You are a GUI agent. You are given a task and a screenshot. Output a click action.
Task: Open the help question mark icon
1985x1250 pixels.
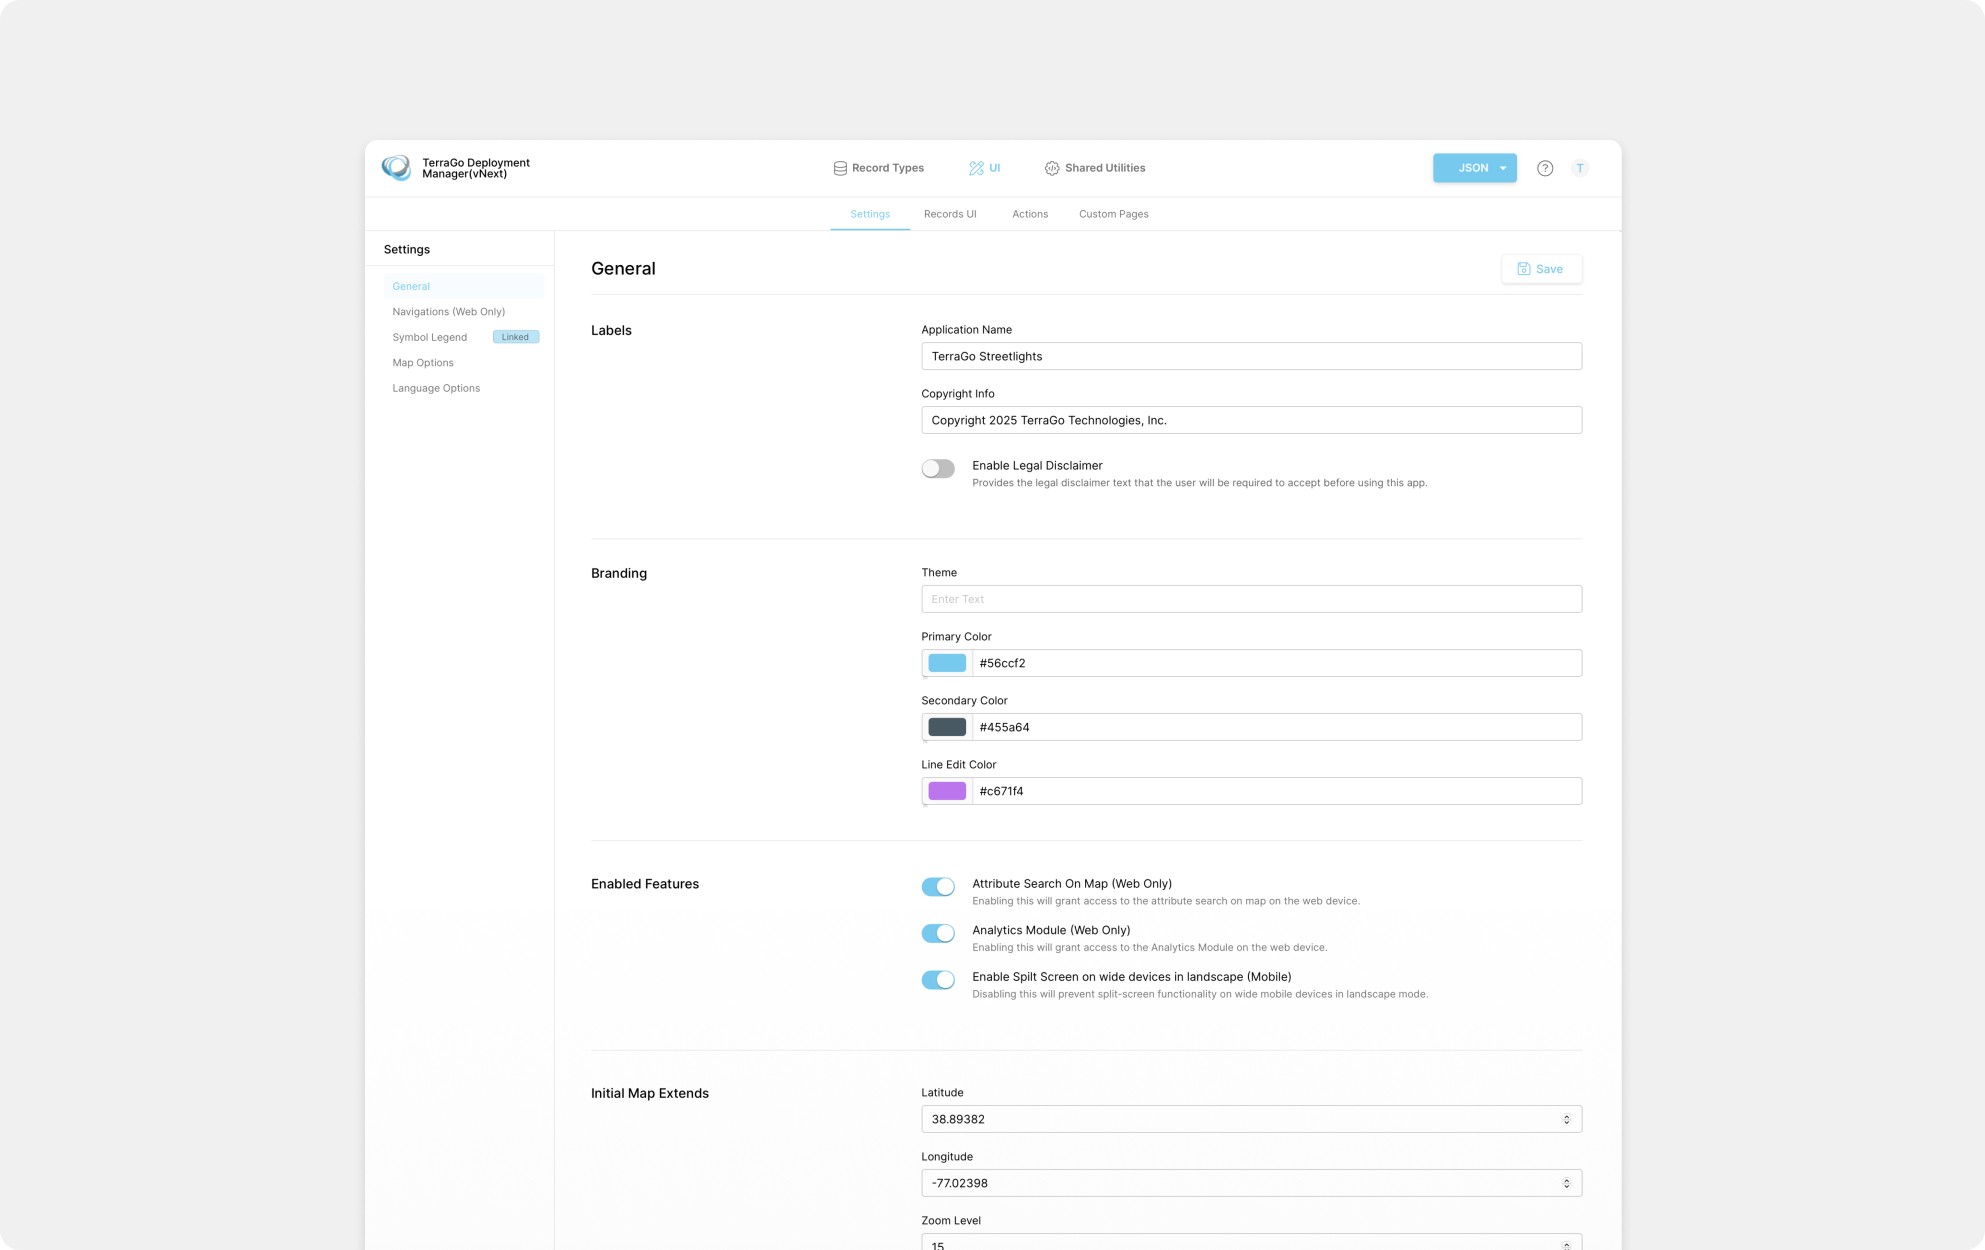click(x=1545, y=168)
